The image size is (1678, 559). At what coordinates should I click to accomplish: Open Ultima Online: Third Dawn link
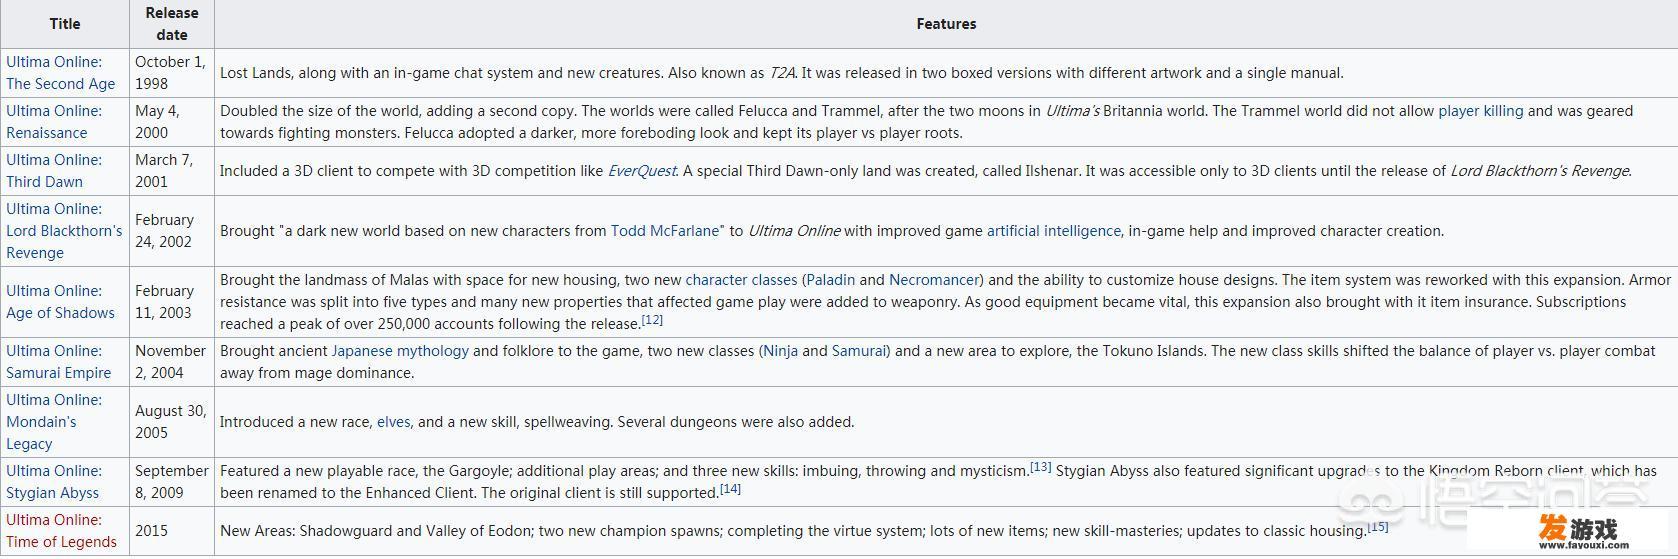(x=54, y=171)
